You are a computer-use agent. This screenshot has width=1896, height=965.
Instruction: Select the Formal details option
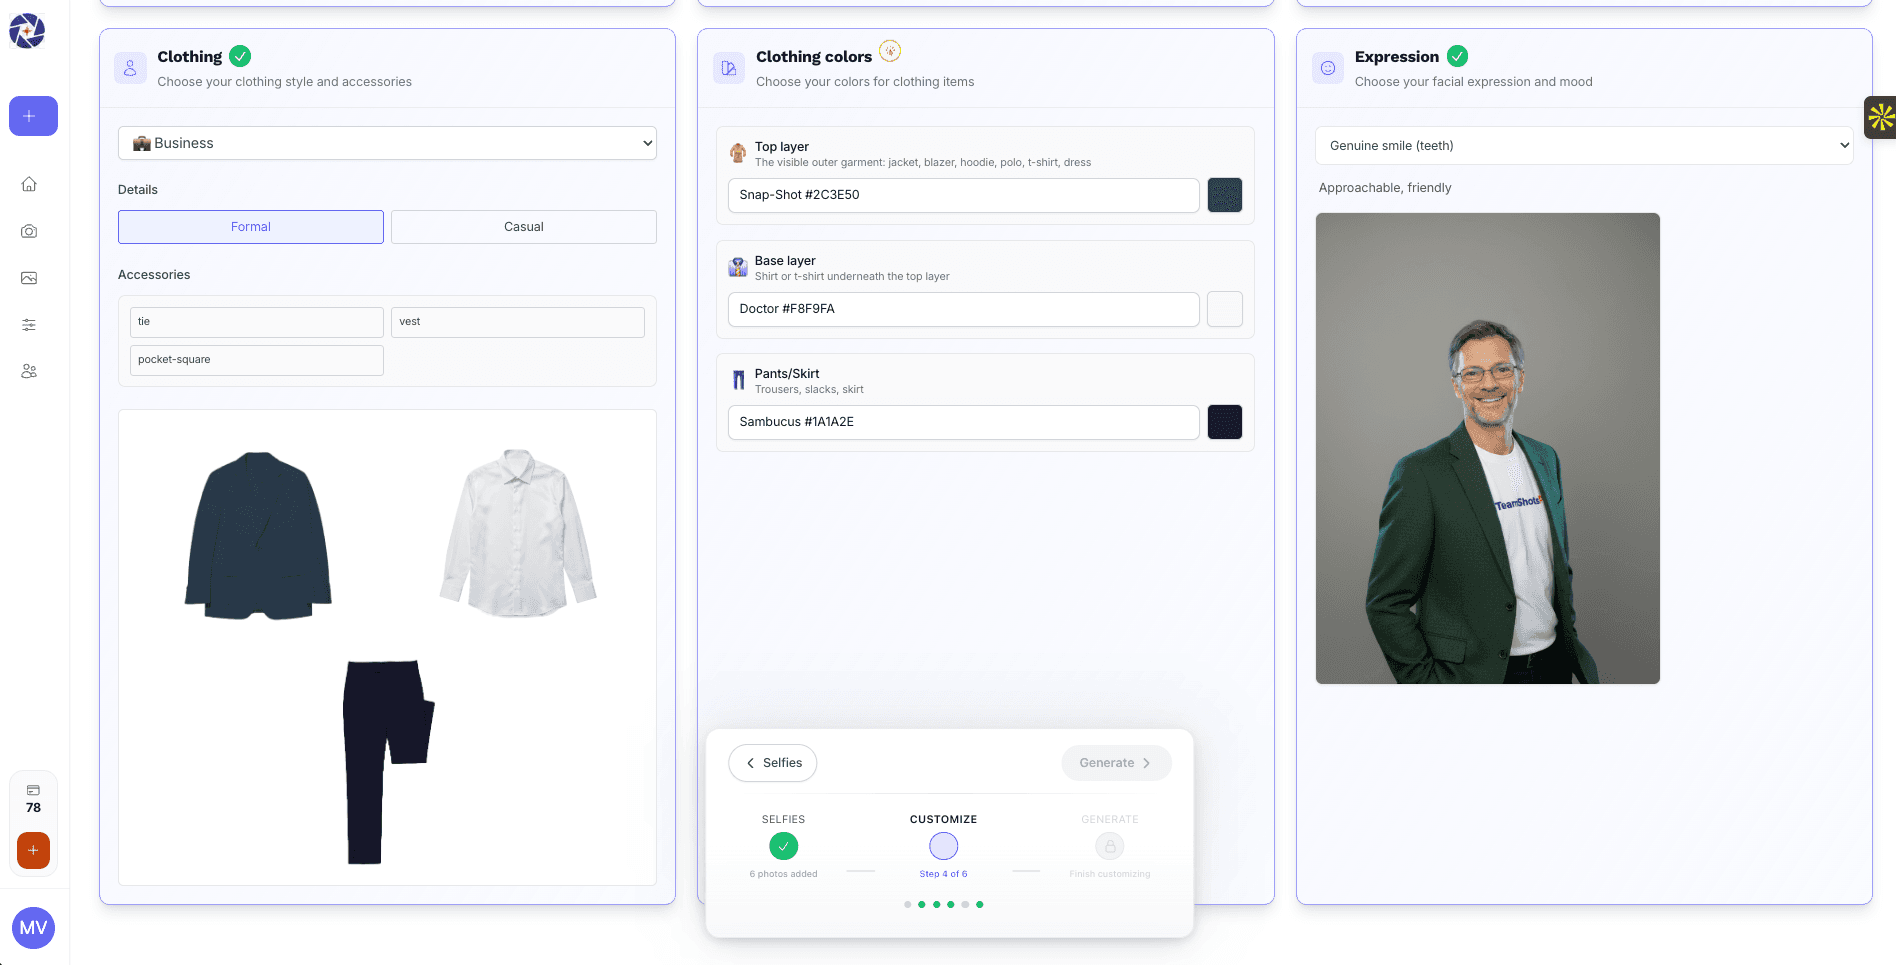(251, 227)
